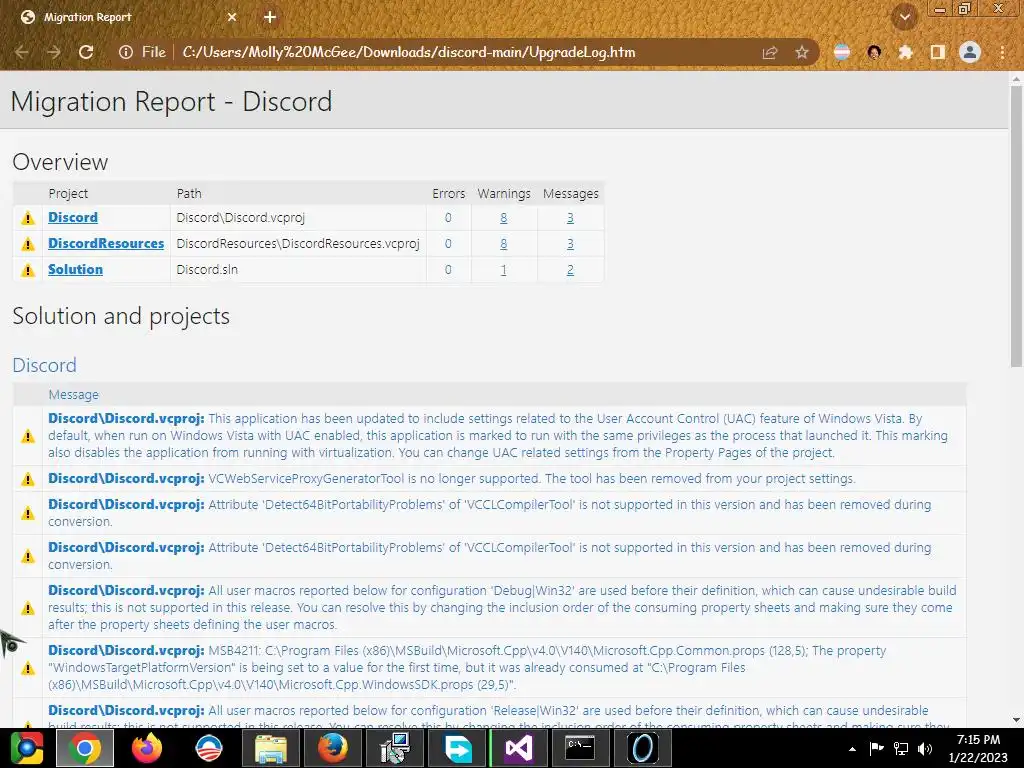The image size is (1024, 768).
Task: Click the browser back arrow
Action: click(22, 52)
